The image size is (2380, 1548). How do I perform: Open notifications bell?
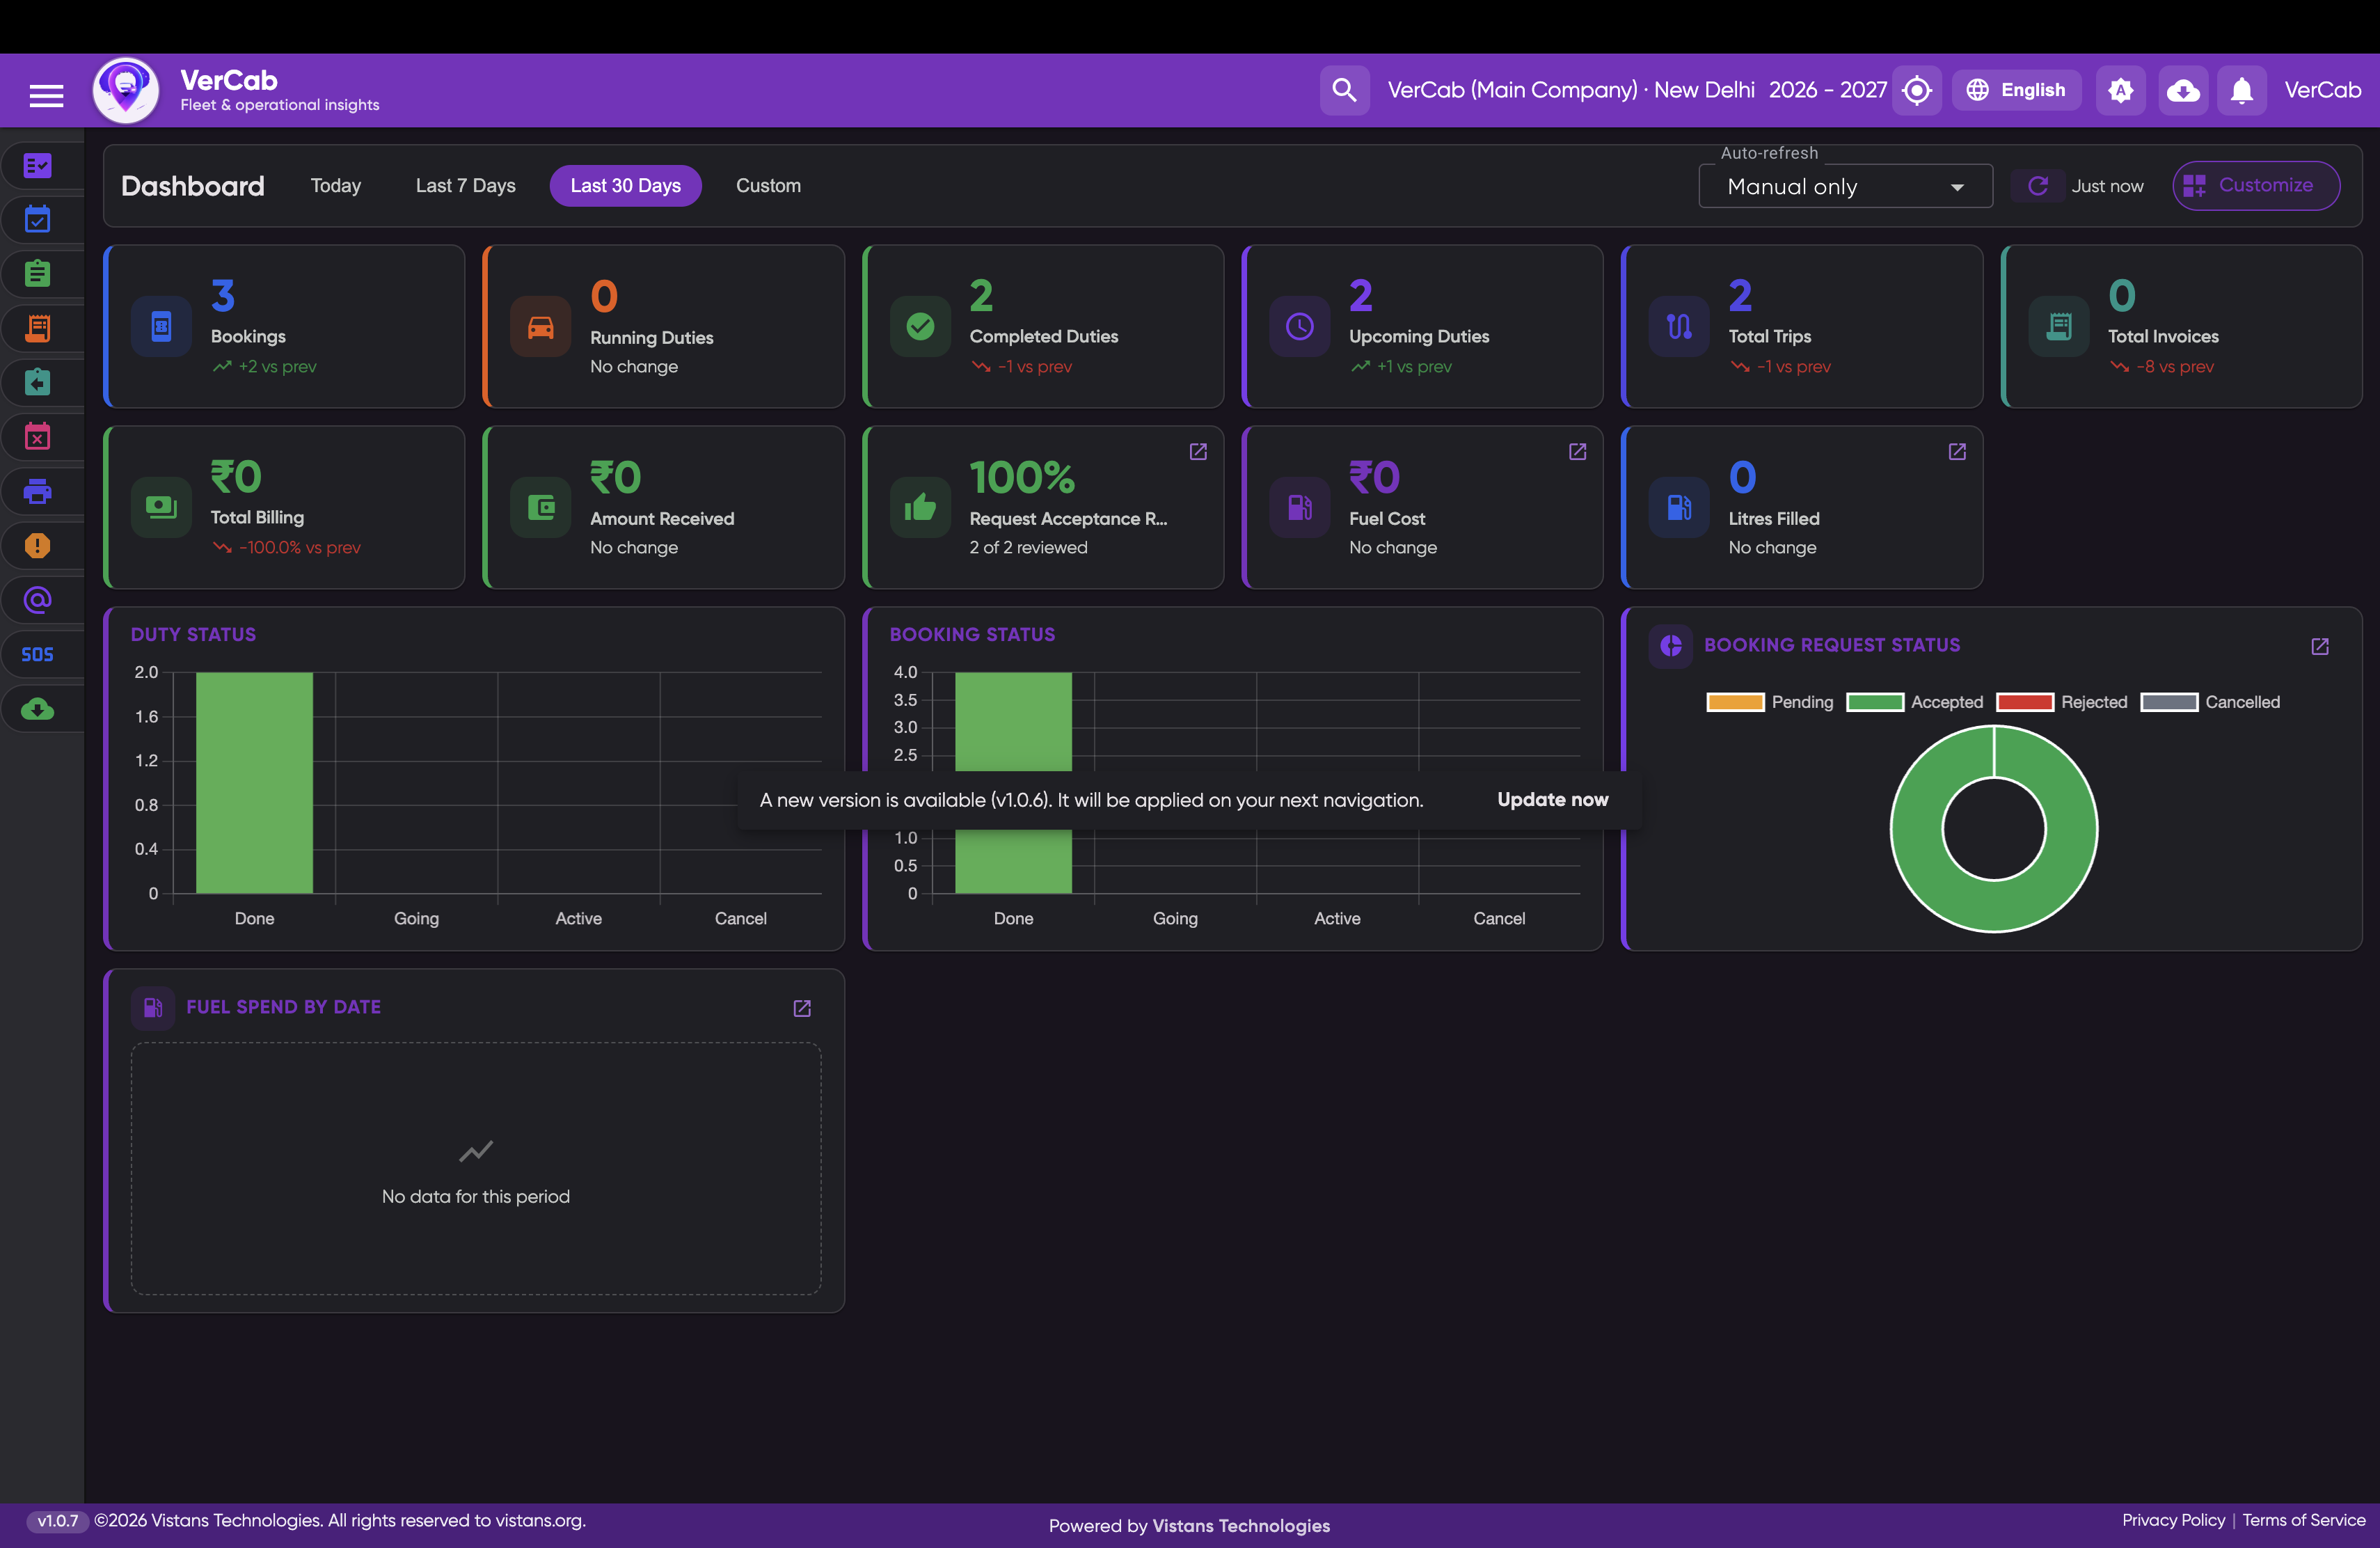pos(2241,90)
